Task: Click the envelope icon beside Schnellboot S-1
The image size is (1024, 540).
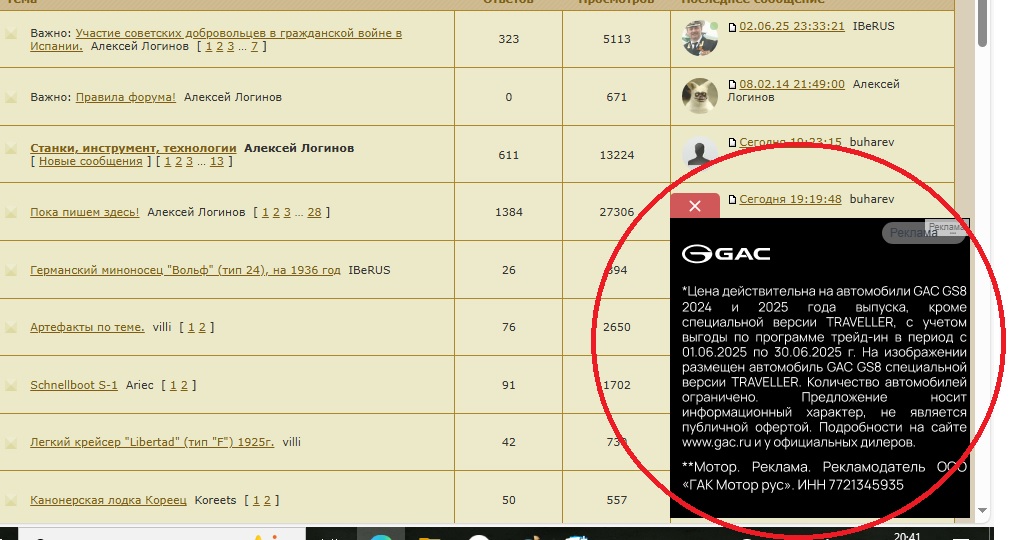Action: pyautogui.click(x=11, y=385)
